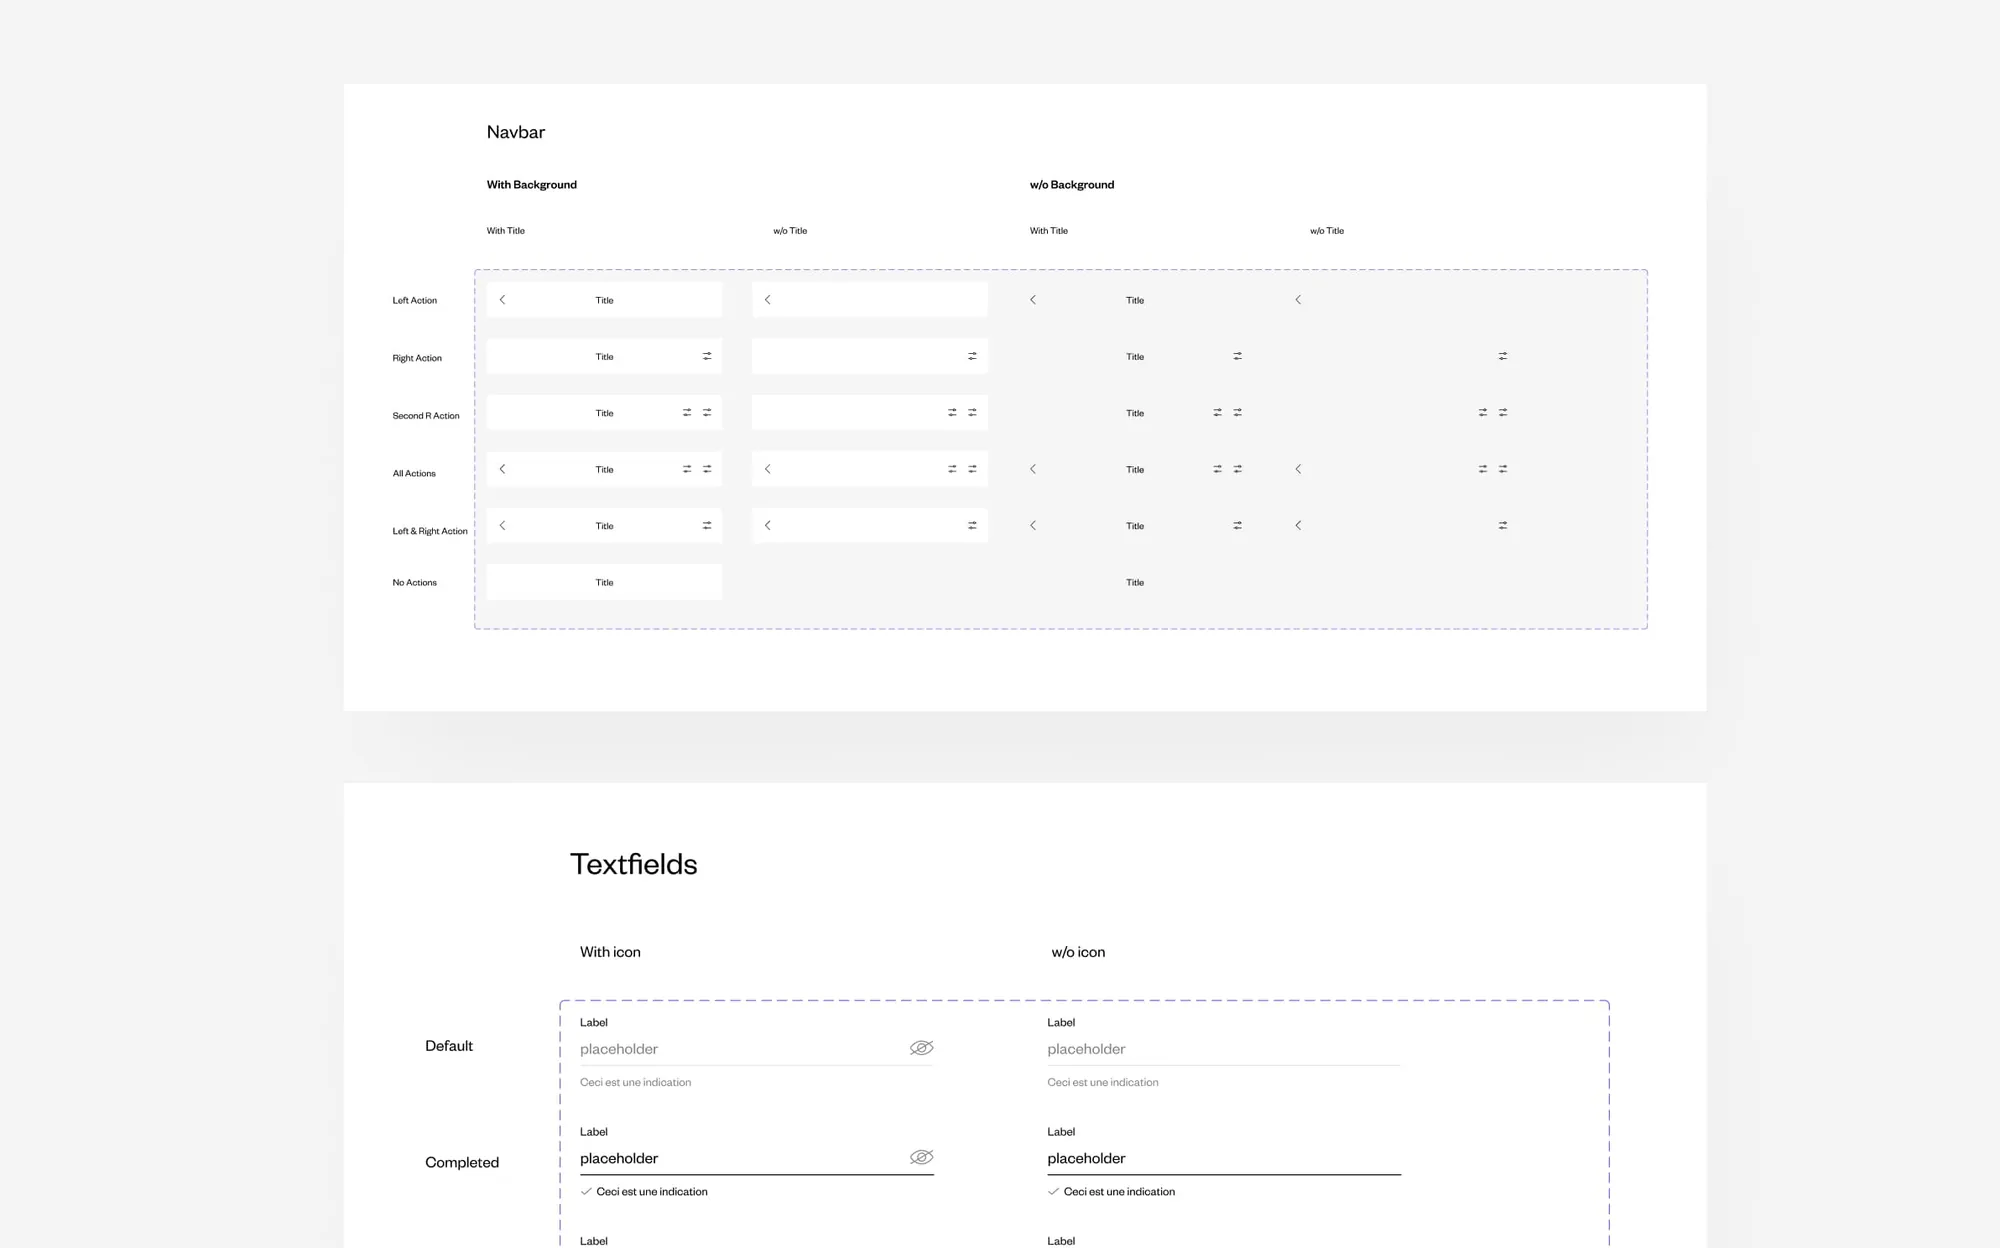2000x1248 pixels.
Task: Click back chevron in All Actions no-background untitled navbar
Action: (x=1298, y=469)
